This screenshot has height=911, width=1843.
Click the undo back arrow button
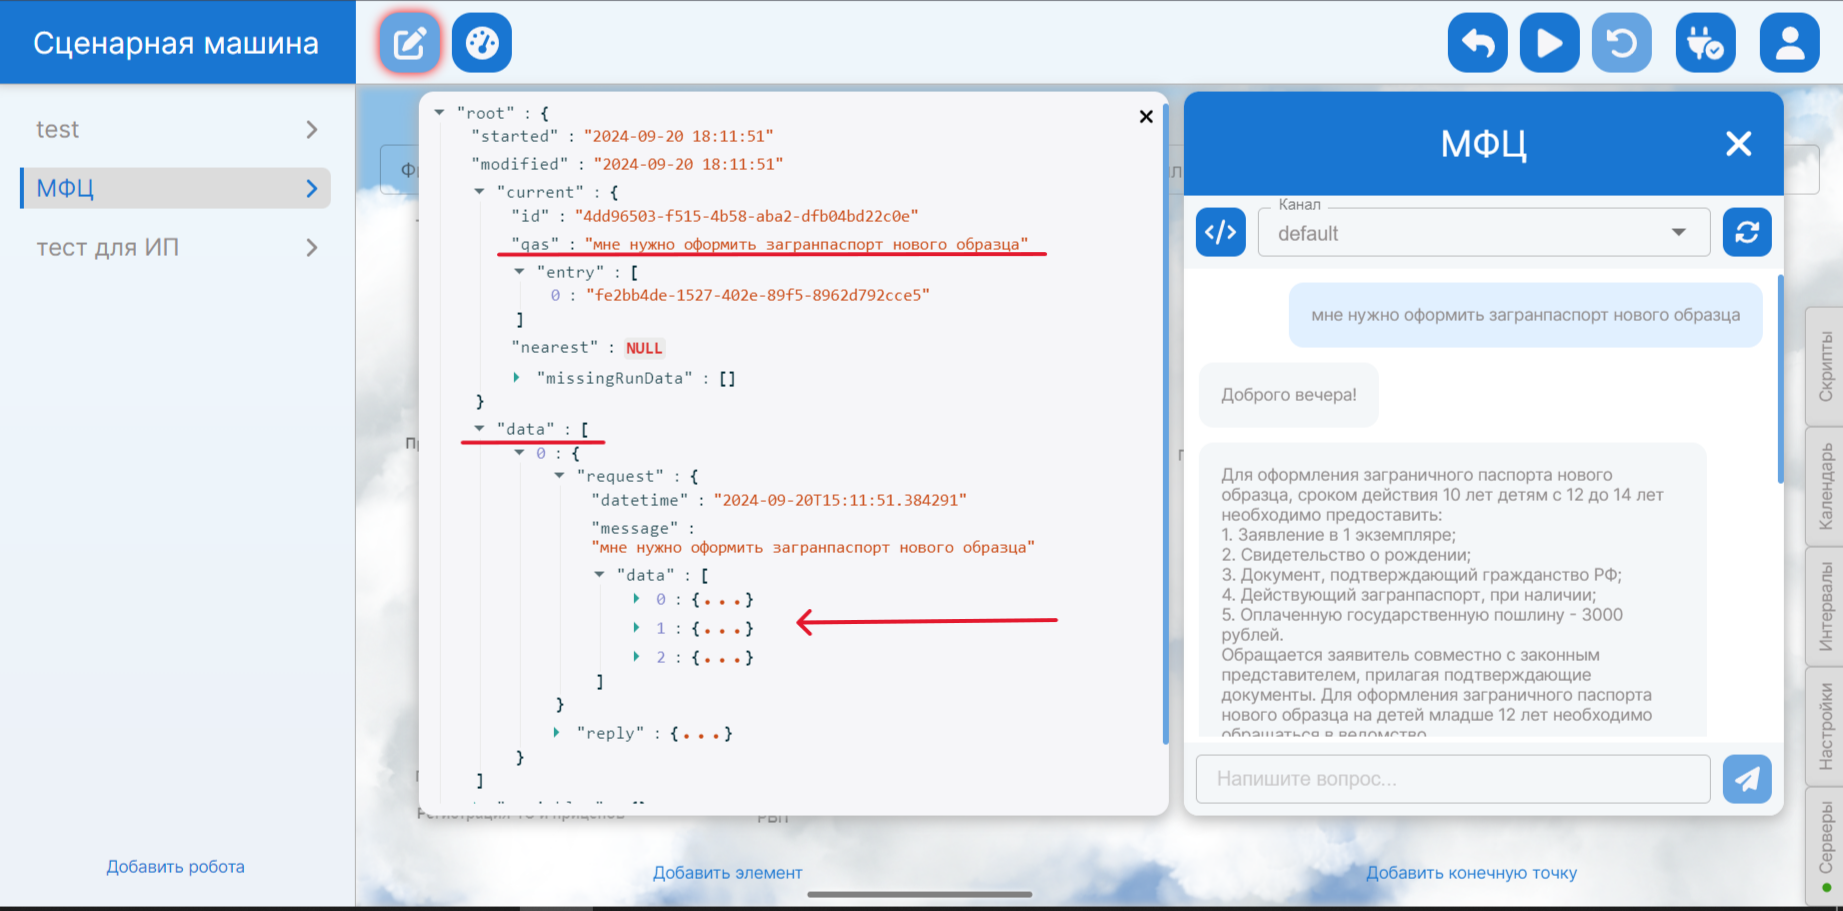pos(1477,43)
